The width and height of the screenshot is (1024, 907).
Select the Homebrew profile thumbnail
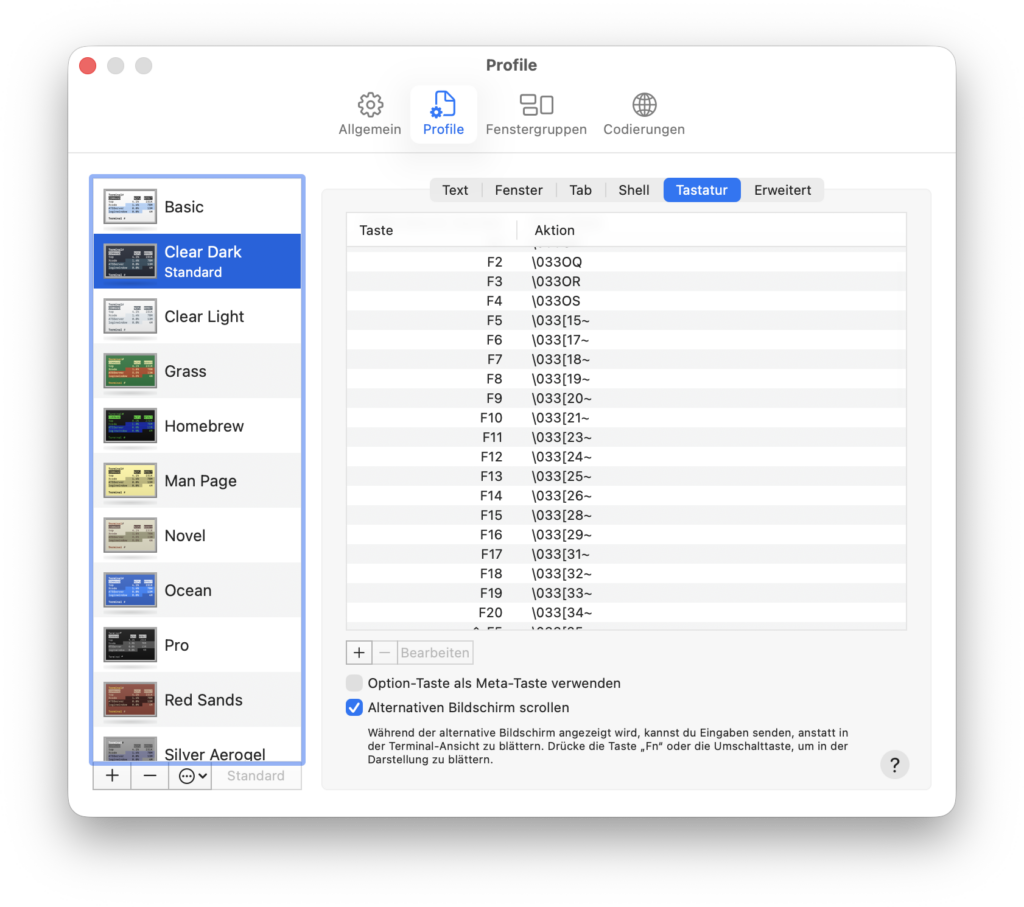tap(130, 426)
